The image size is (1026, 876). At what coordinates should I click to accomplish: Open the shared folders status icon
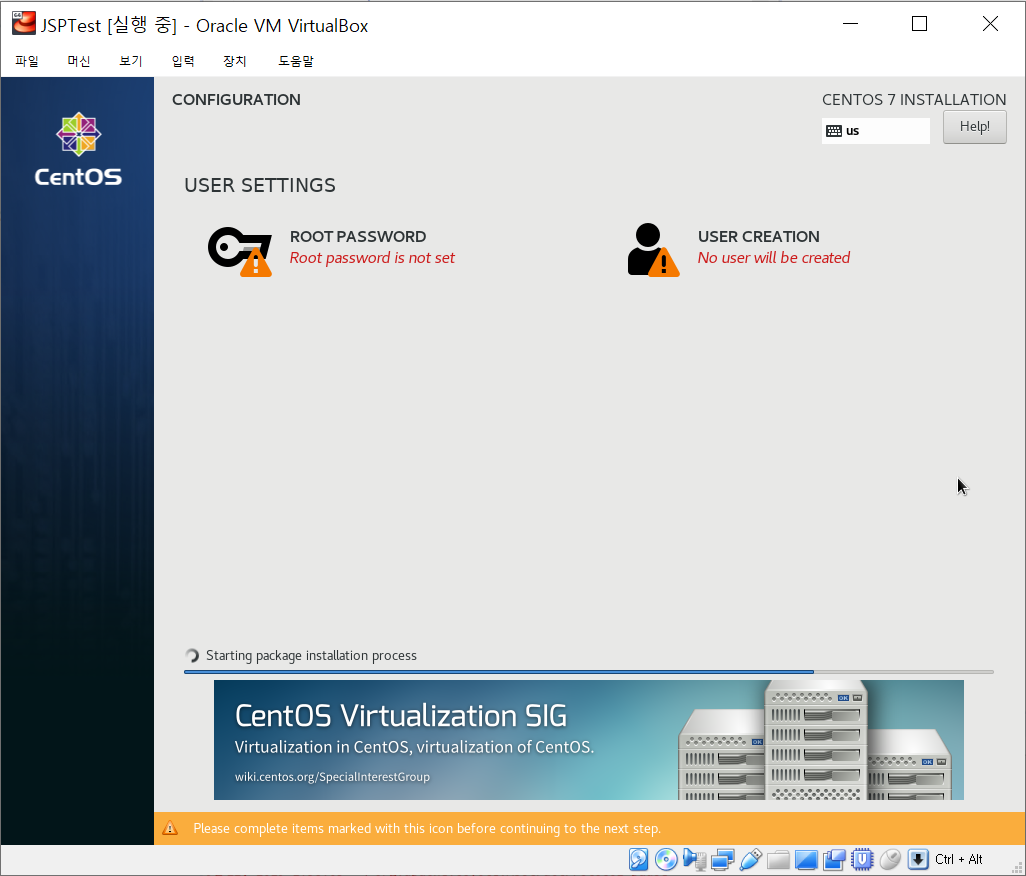pos(778,859)
